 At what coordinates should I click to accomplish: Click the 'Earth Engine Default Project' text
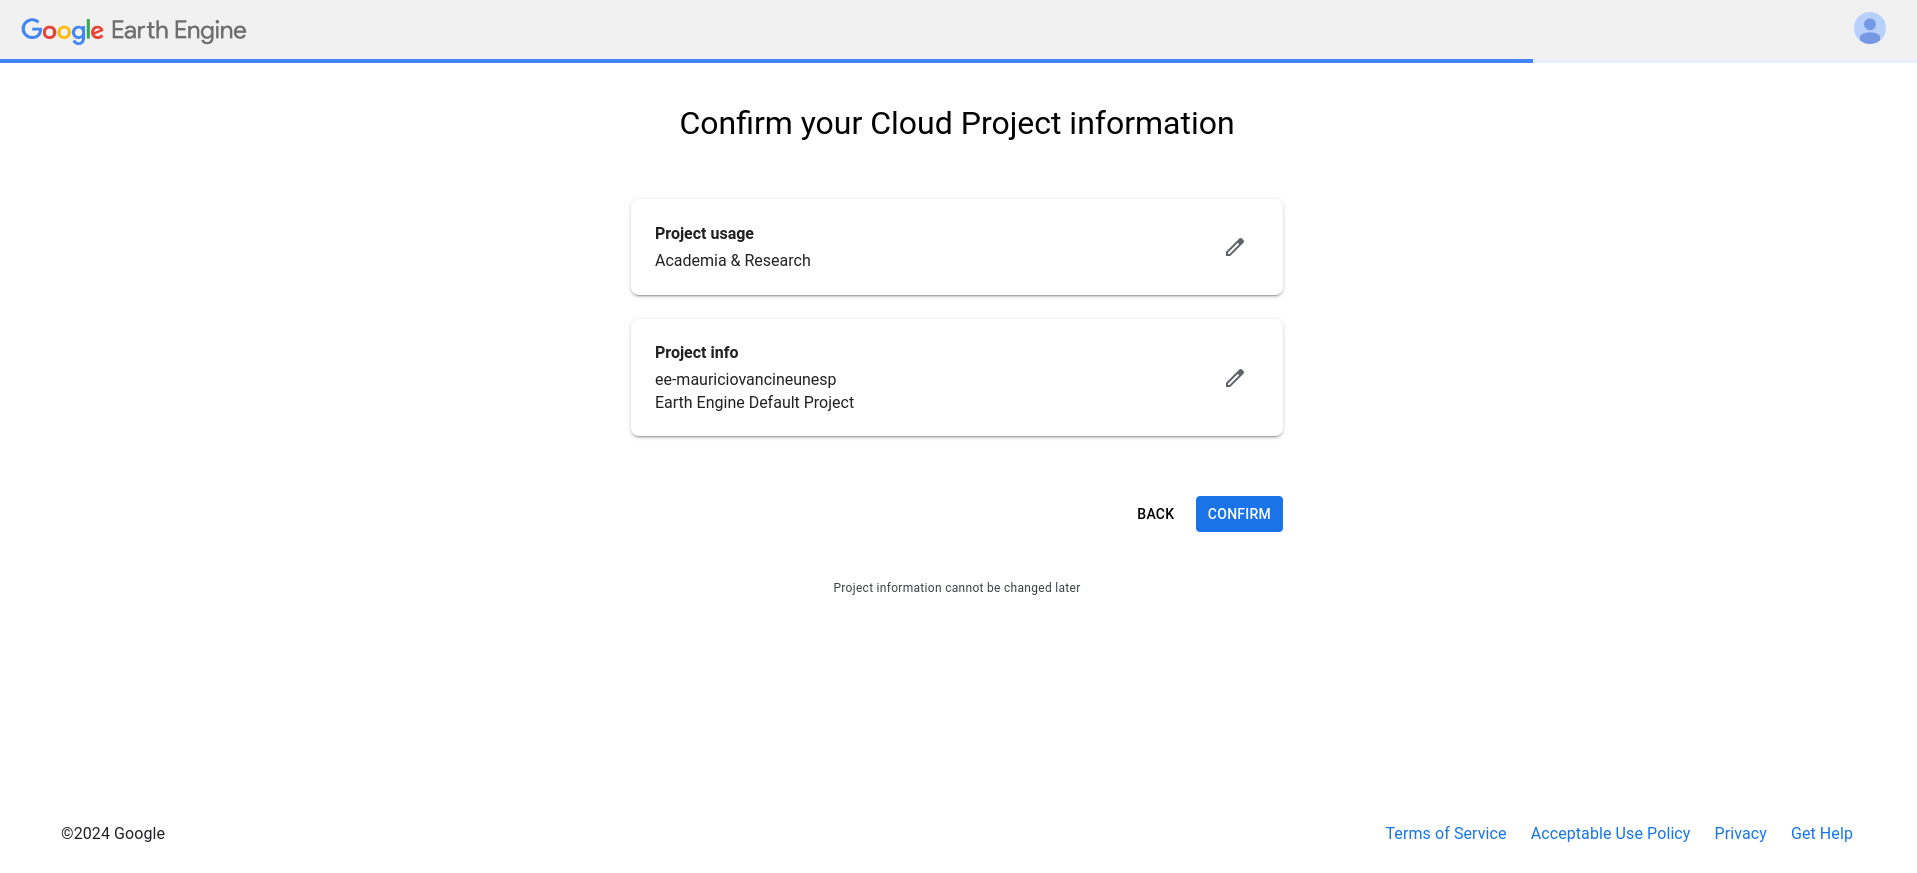tap(754, 402)
